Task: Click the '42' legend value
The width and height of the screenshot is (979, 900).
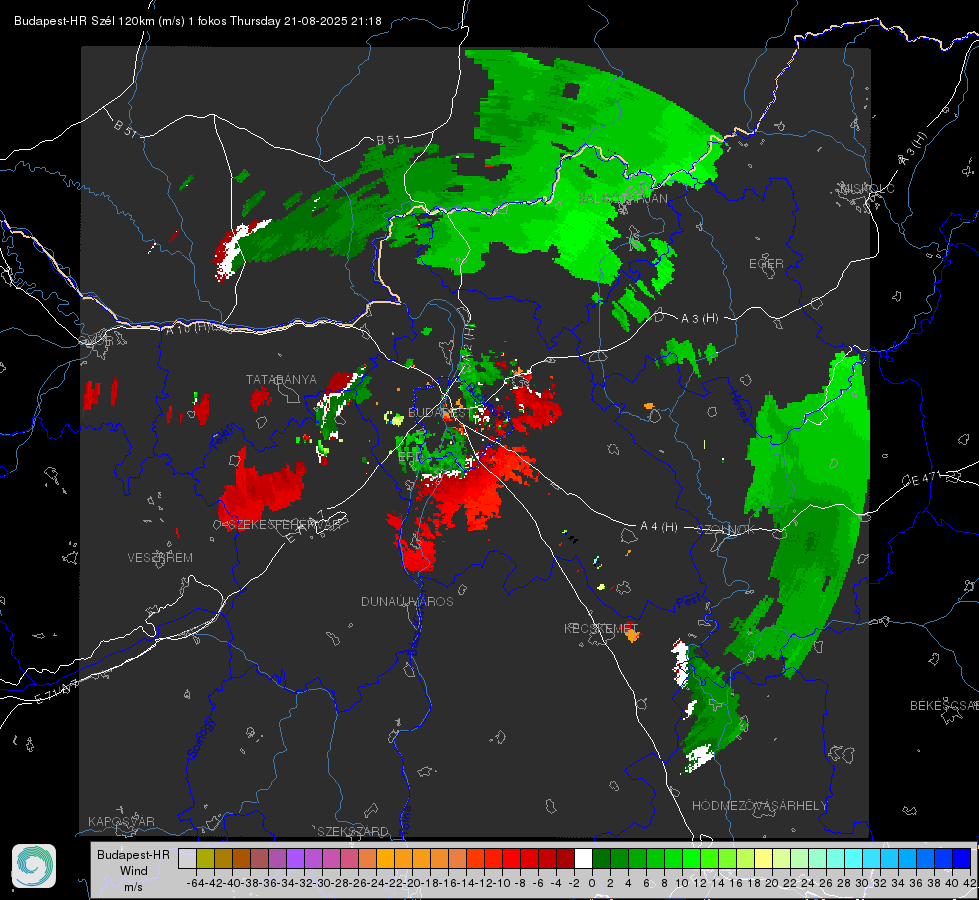Action: point(970,883)
